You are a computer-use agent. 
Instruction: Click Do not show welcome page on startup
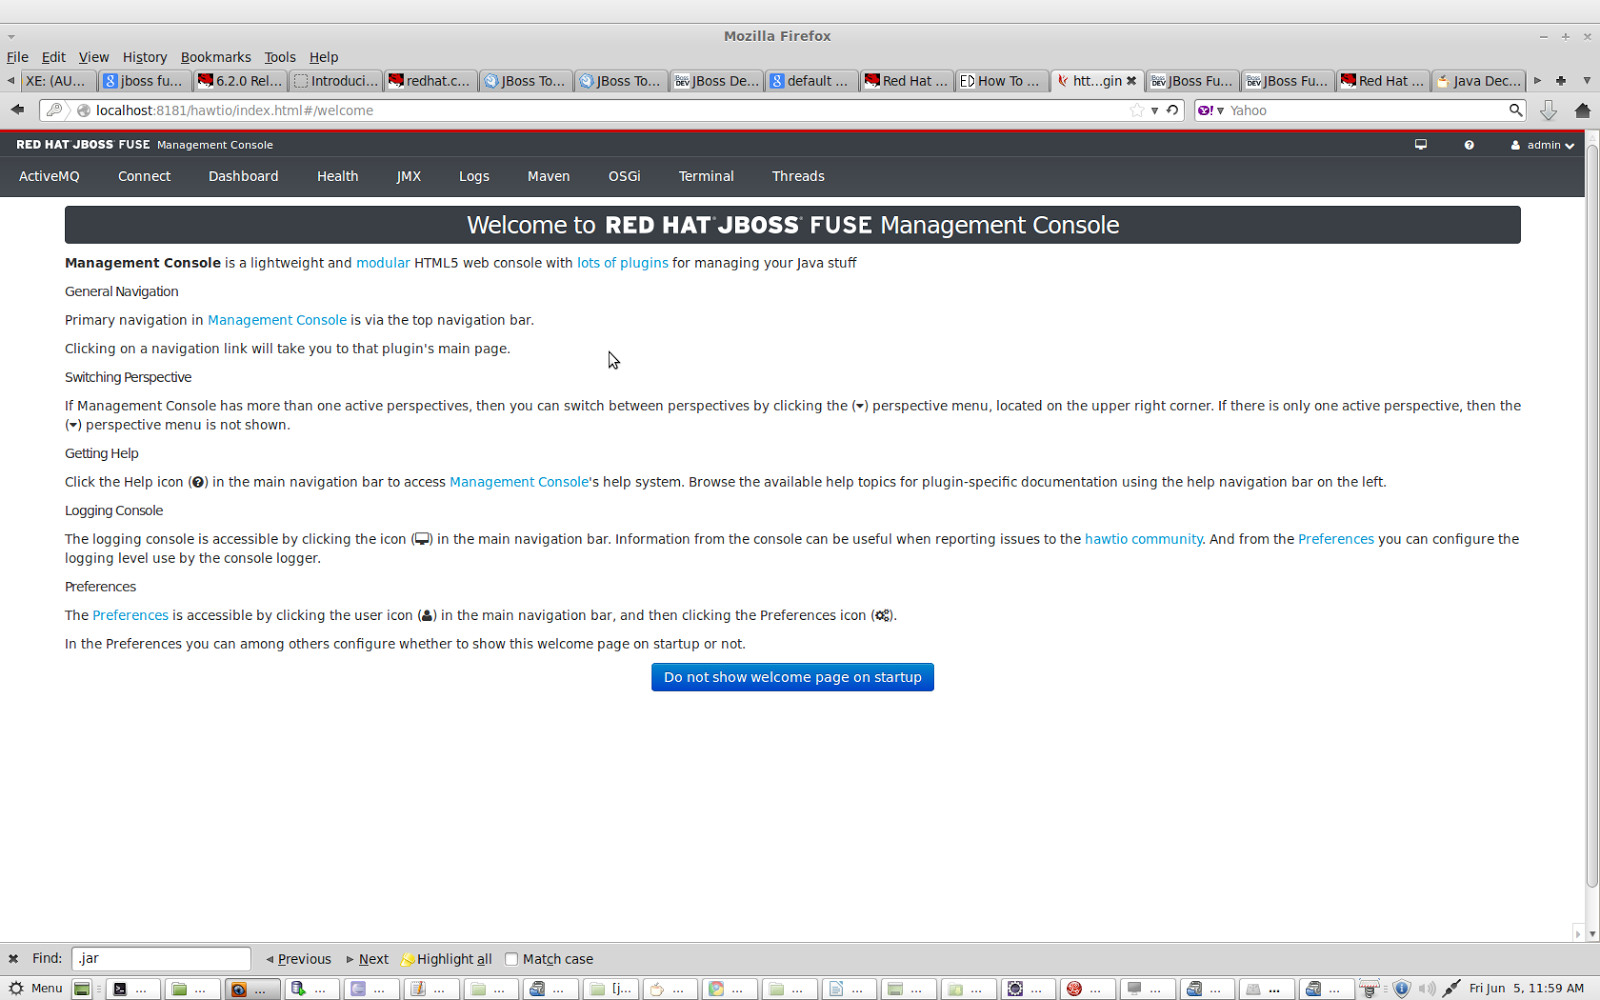pyautogui.click(x=792, y=677)
